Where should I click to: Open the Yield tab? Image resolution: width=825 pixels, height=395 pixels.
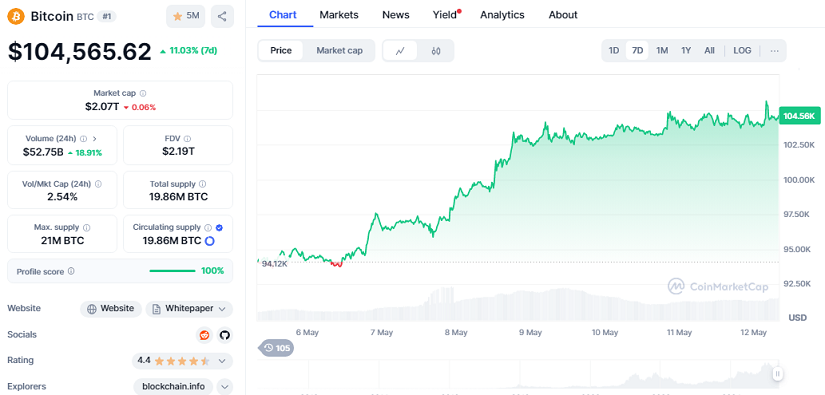click(x=445, y=15)
